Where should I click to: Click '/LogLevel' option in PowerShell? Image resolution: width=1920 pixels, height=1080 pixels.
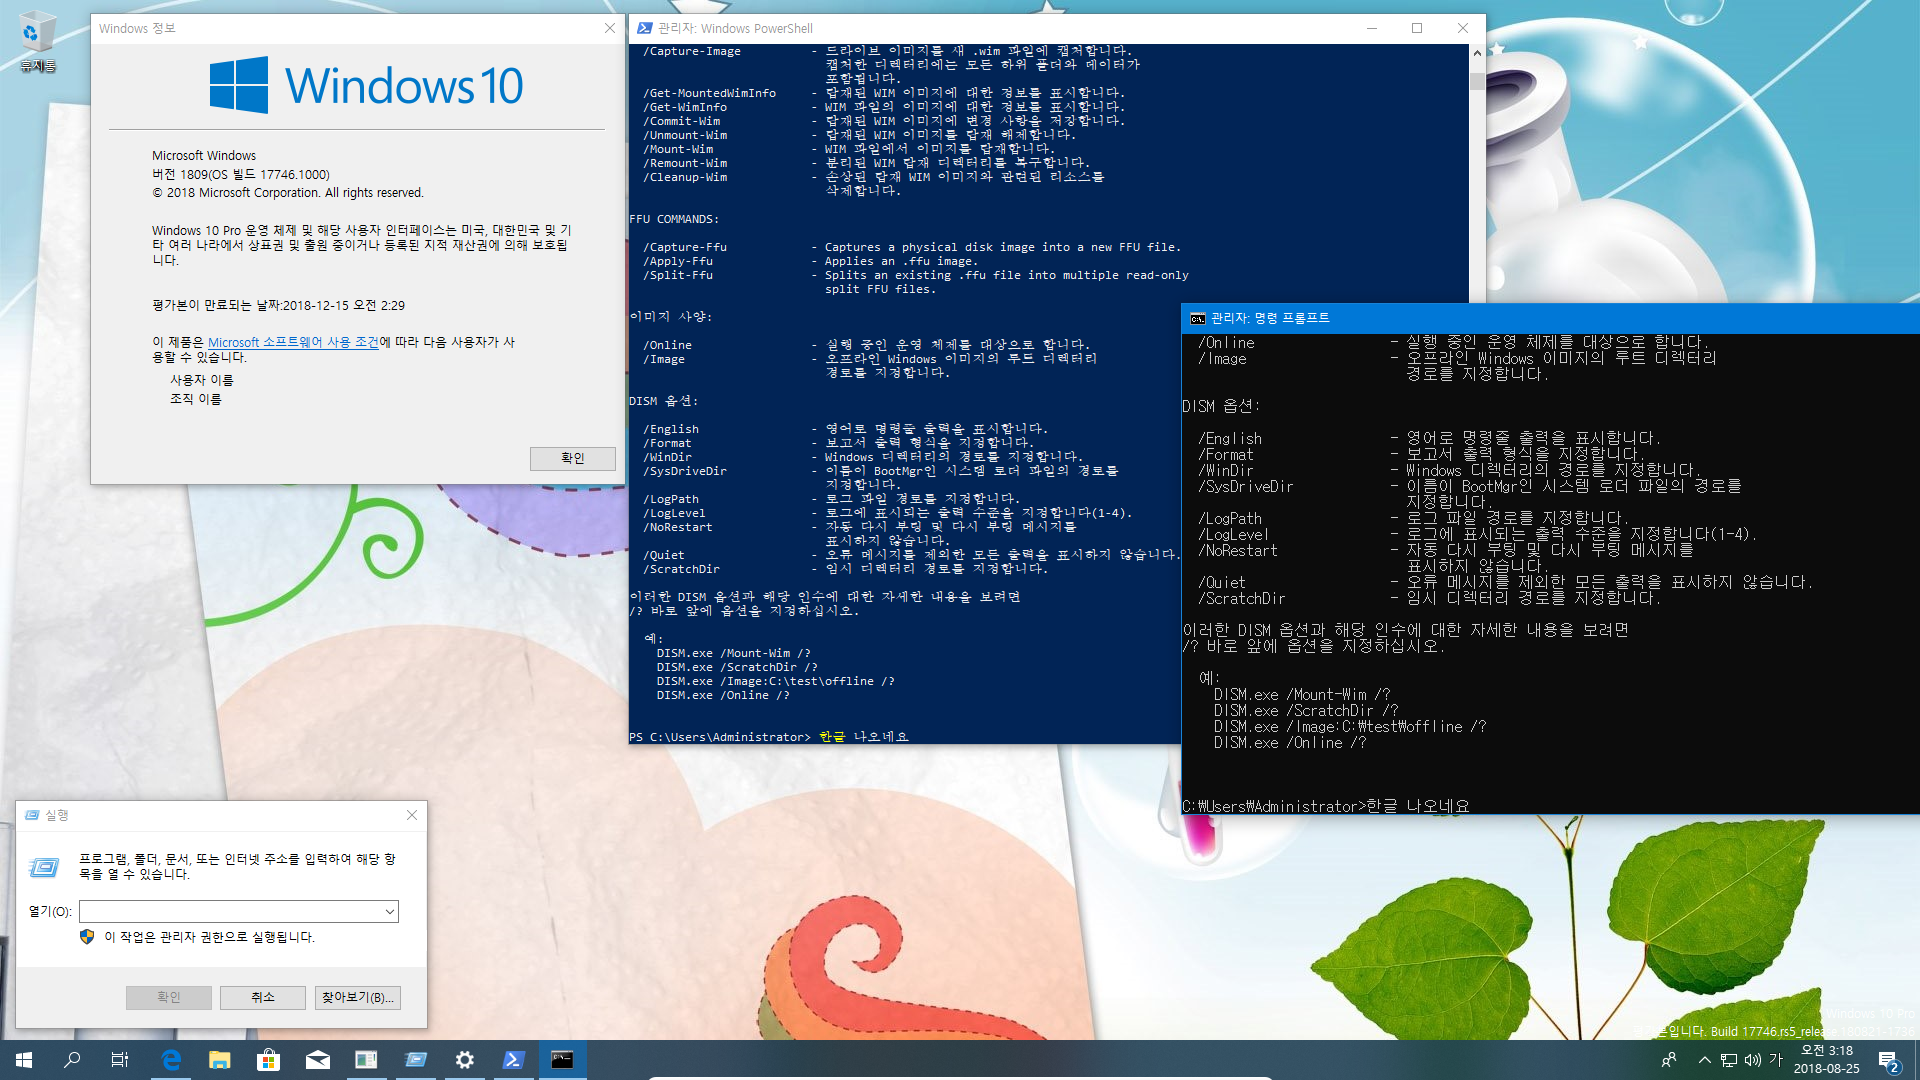674,513
